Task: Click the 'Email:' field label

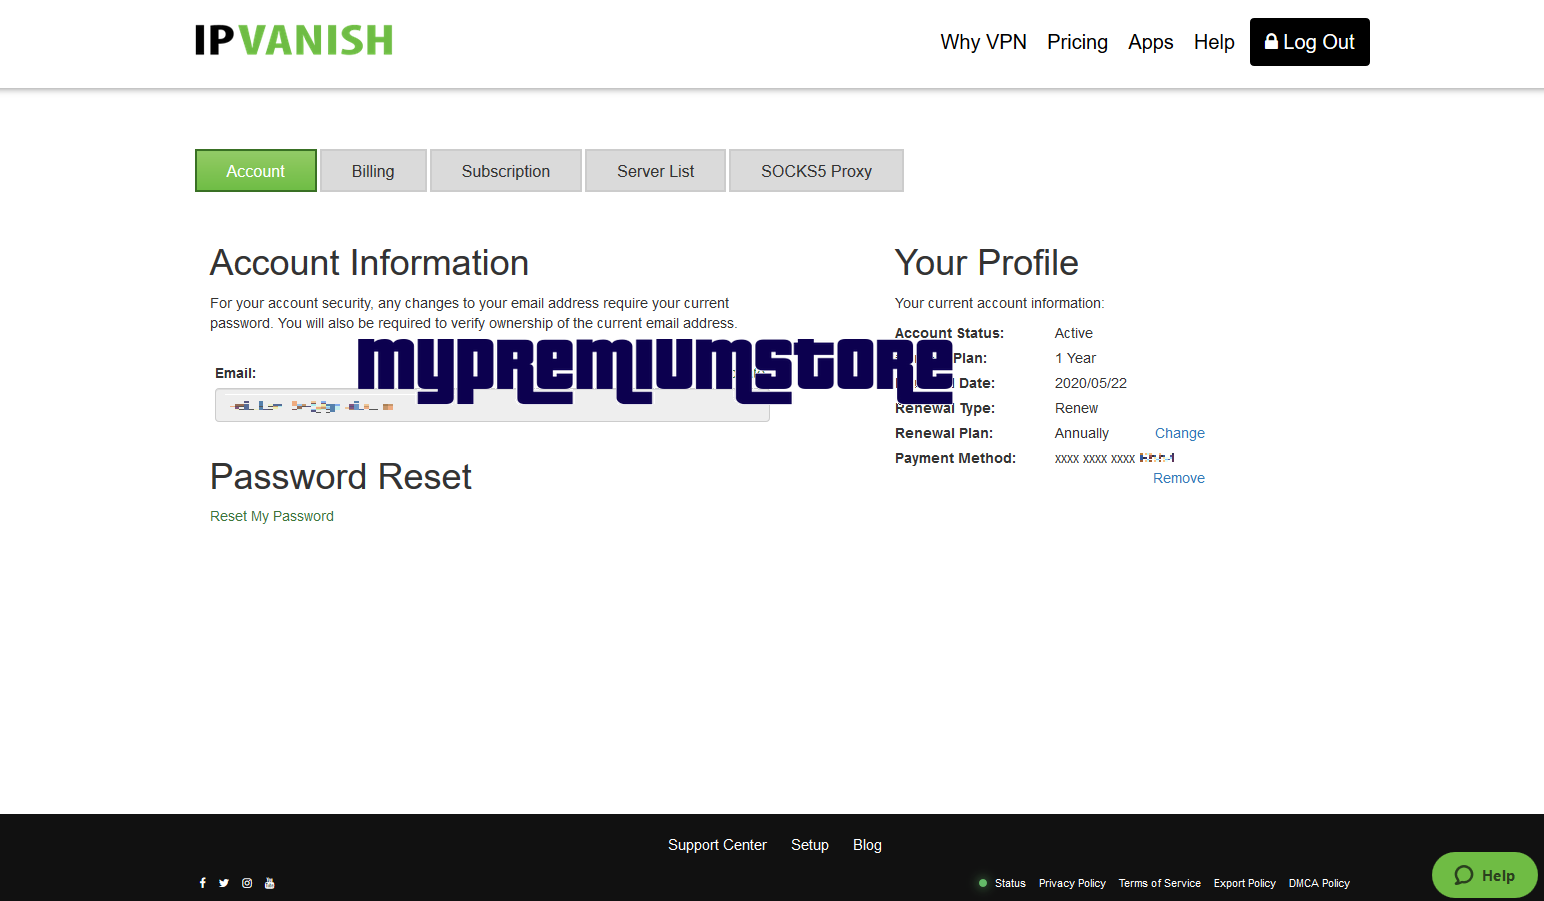Action: tap(235, 373)
